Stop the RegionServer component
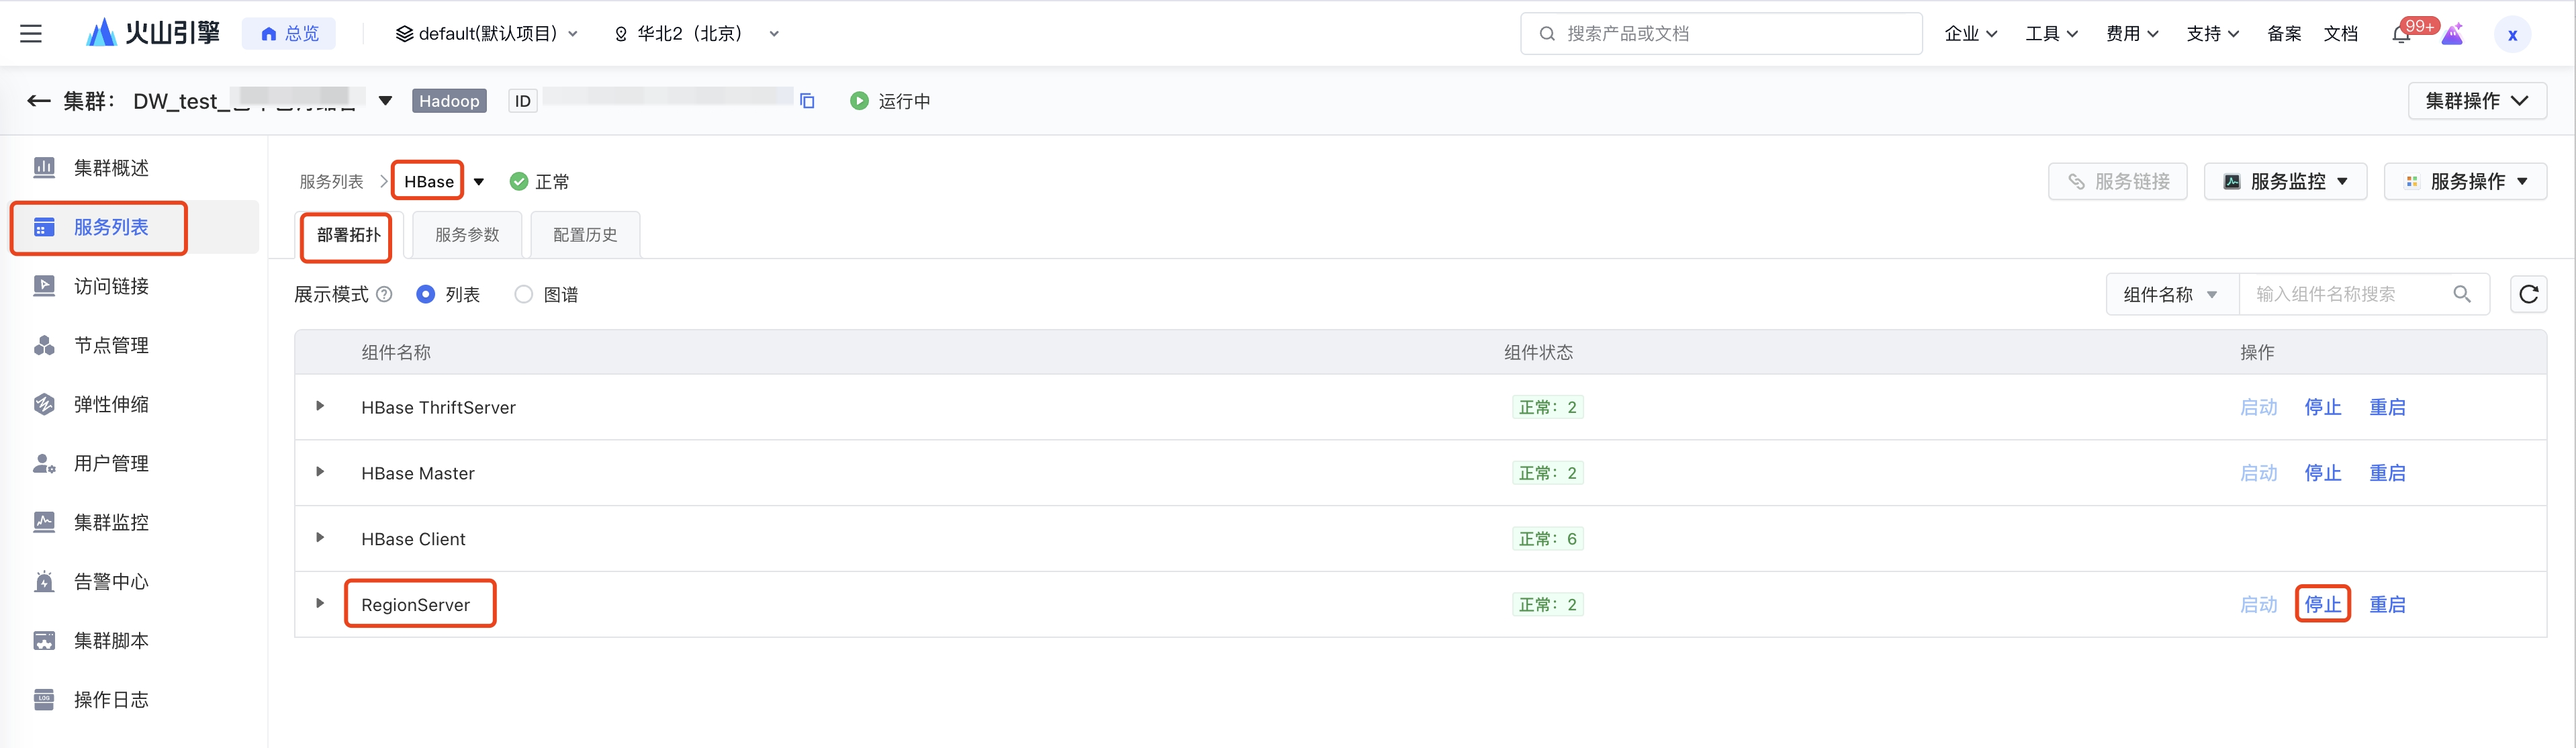 [x=2322, y=604]
